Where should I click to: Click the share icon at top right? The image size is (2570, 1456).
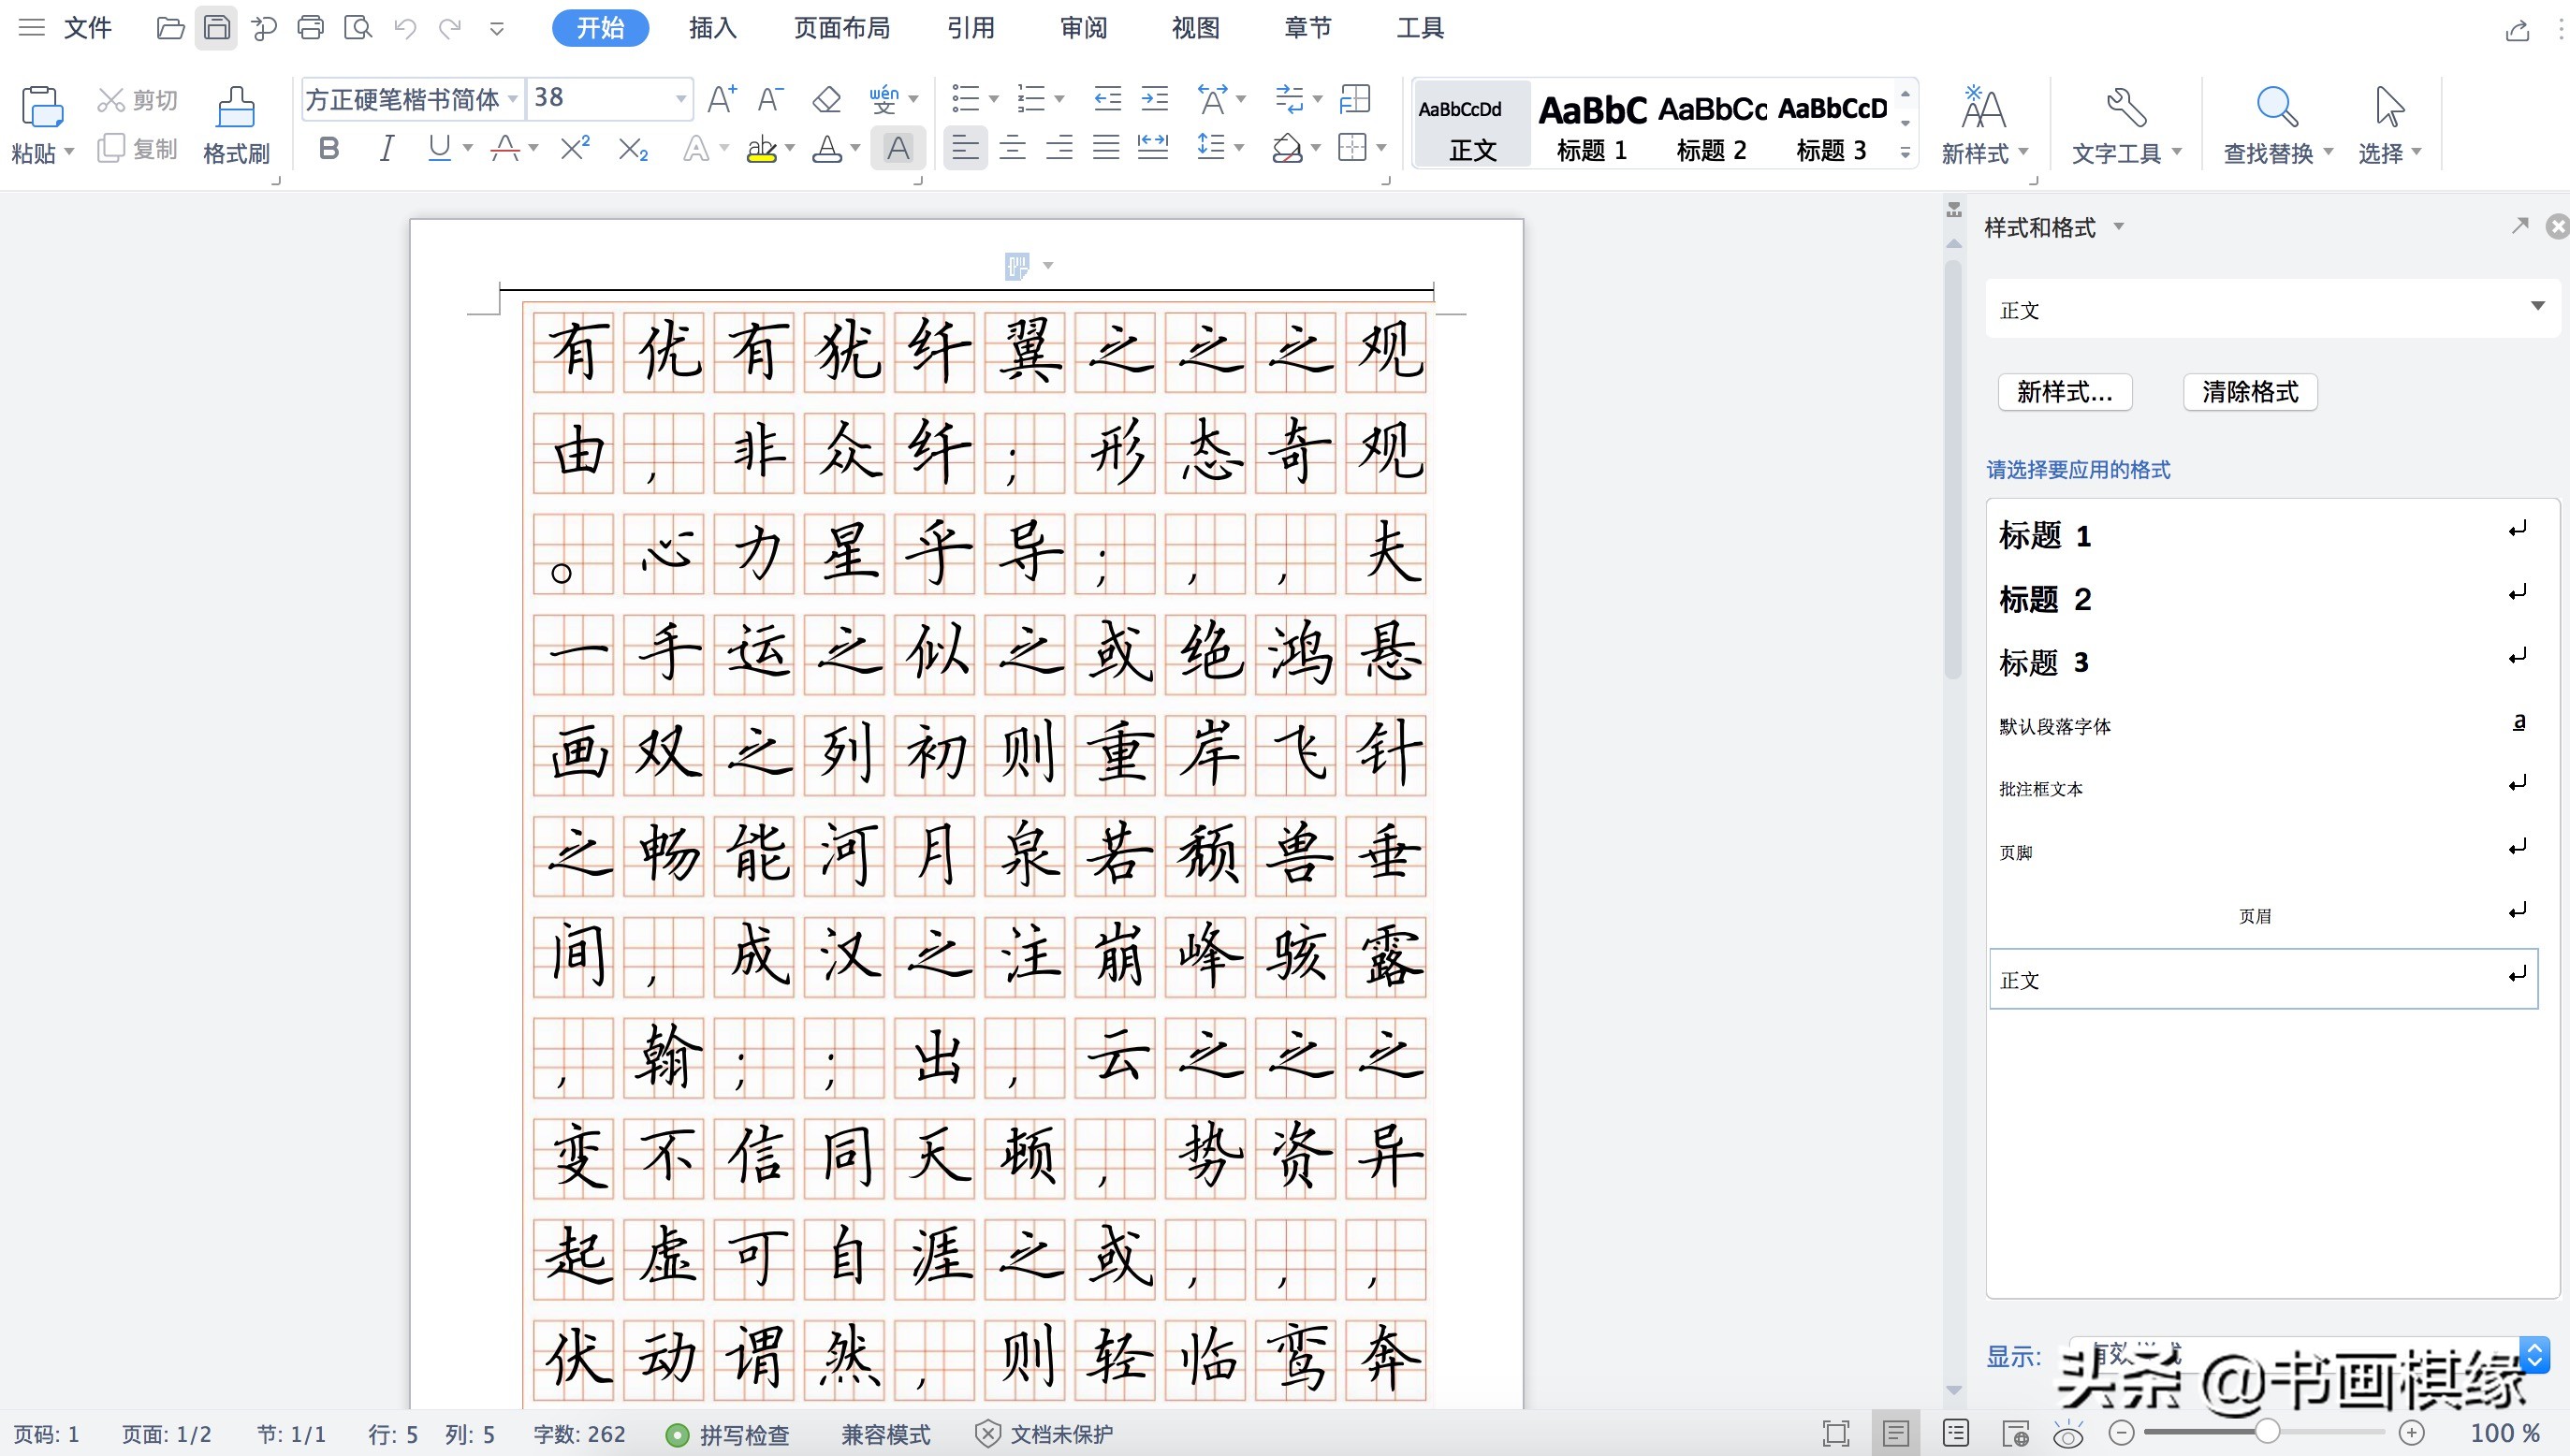click(2517, 30)
